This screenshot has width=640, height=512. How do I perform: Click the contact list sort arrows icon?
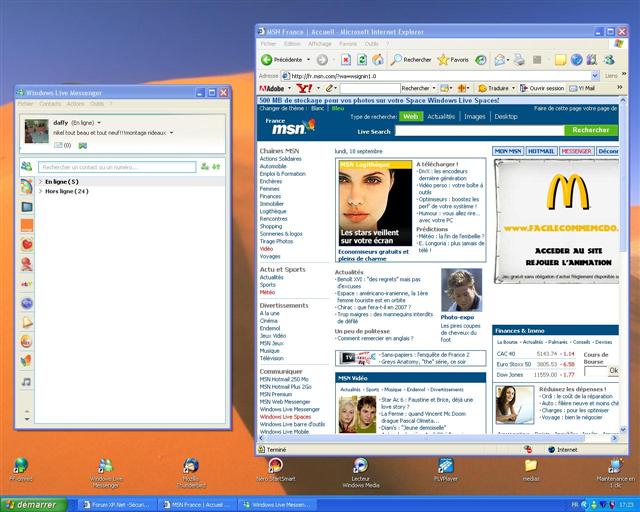tap(216, 167)
